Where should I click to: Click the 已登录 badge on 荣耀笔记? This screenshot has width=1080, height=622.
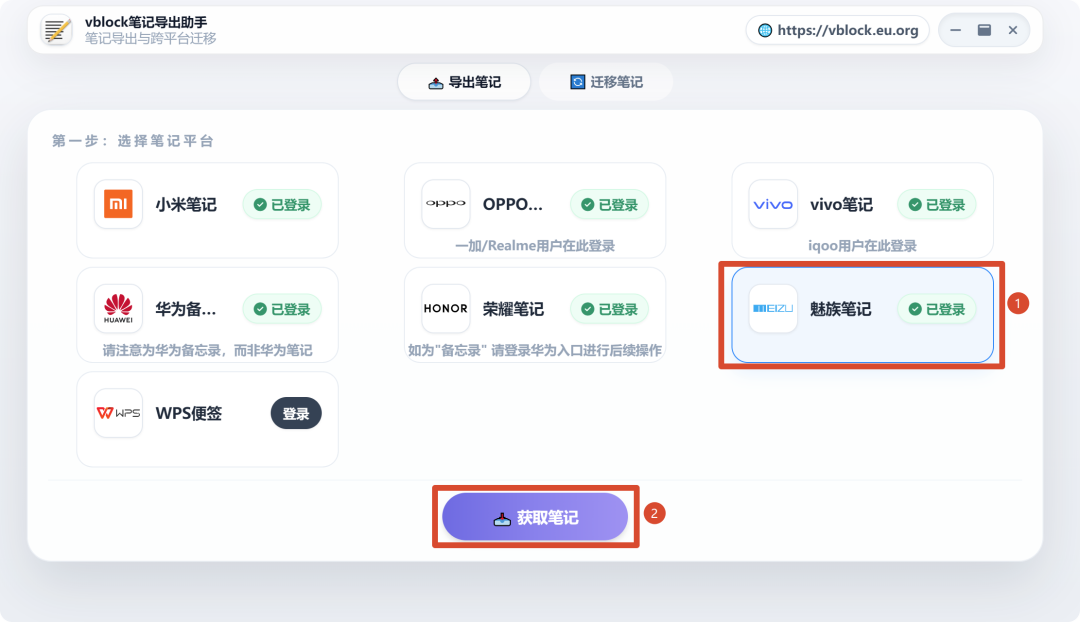coord(610,309)
